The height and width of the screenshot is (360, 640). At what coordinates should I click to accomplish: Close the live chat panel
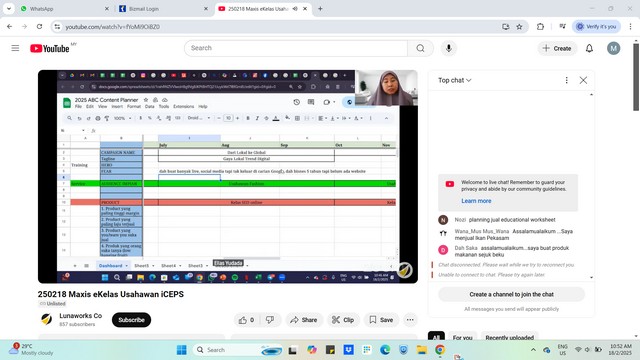(583, 80)
